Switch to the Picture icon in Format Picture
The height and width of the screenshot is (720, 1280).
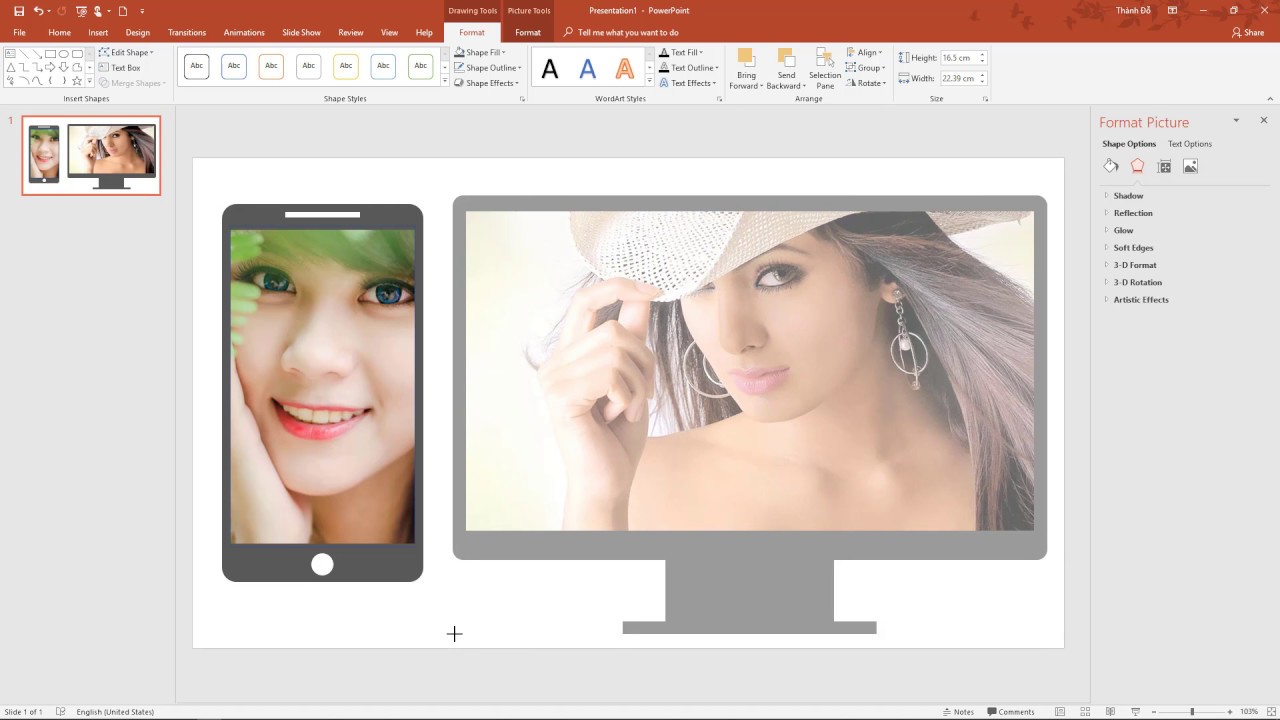pyautogui.click(x=1190, y=167)
